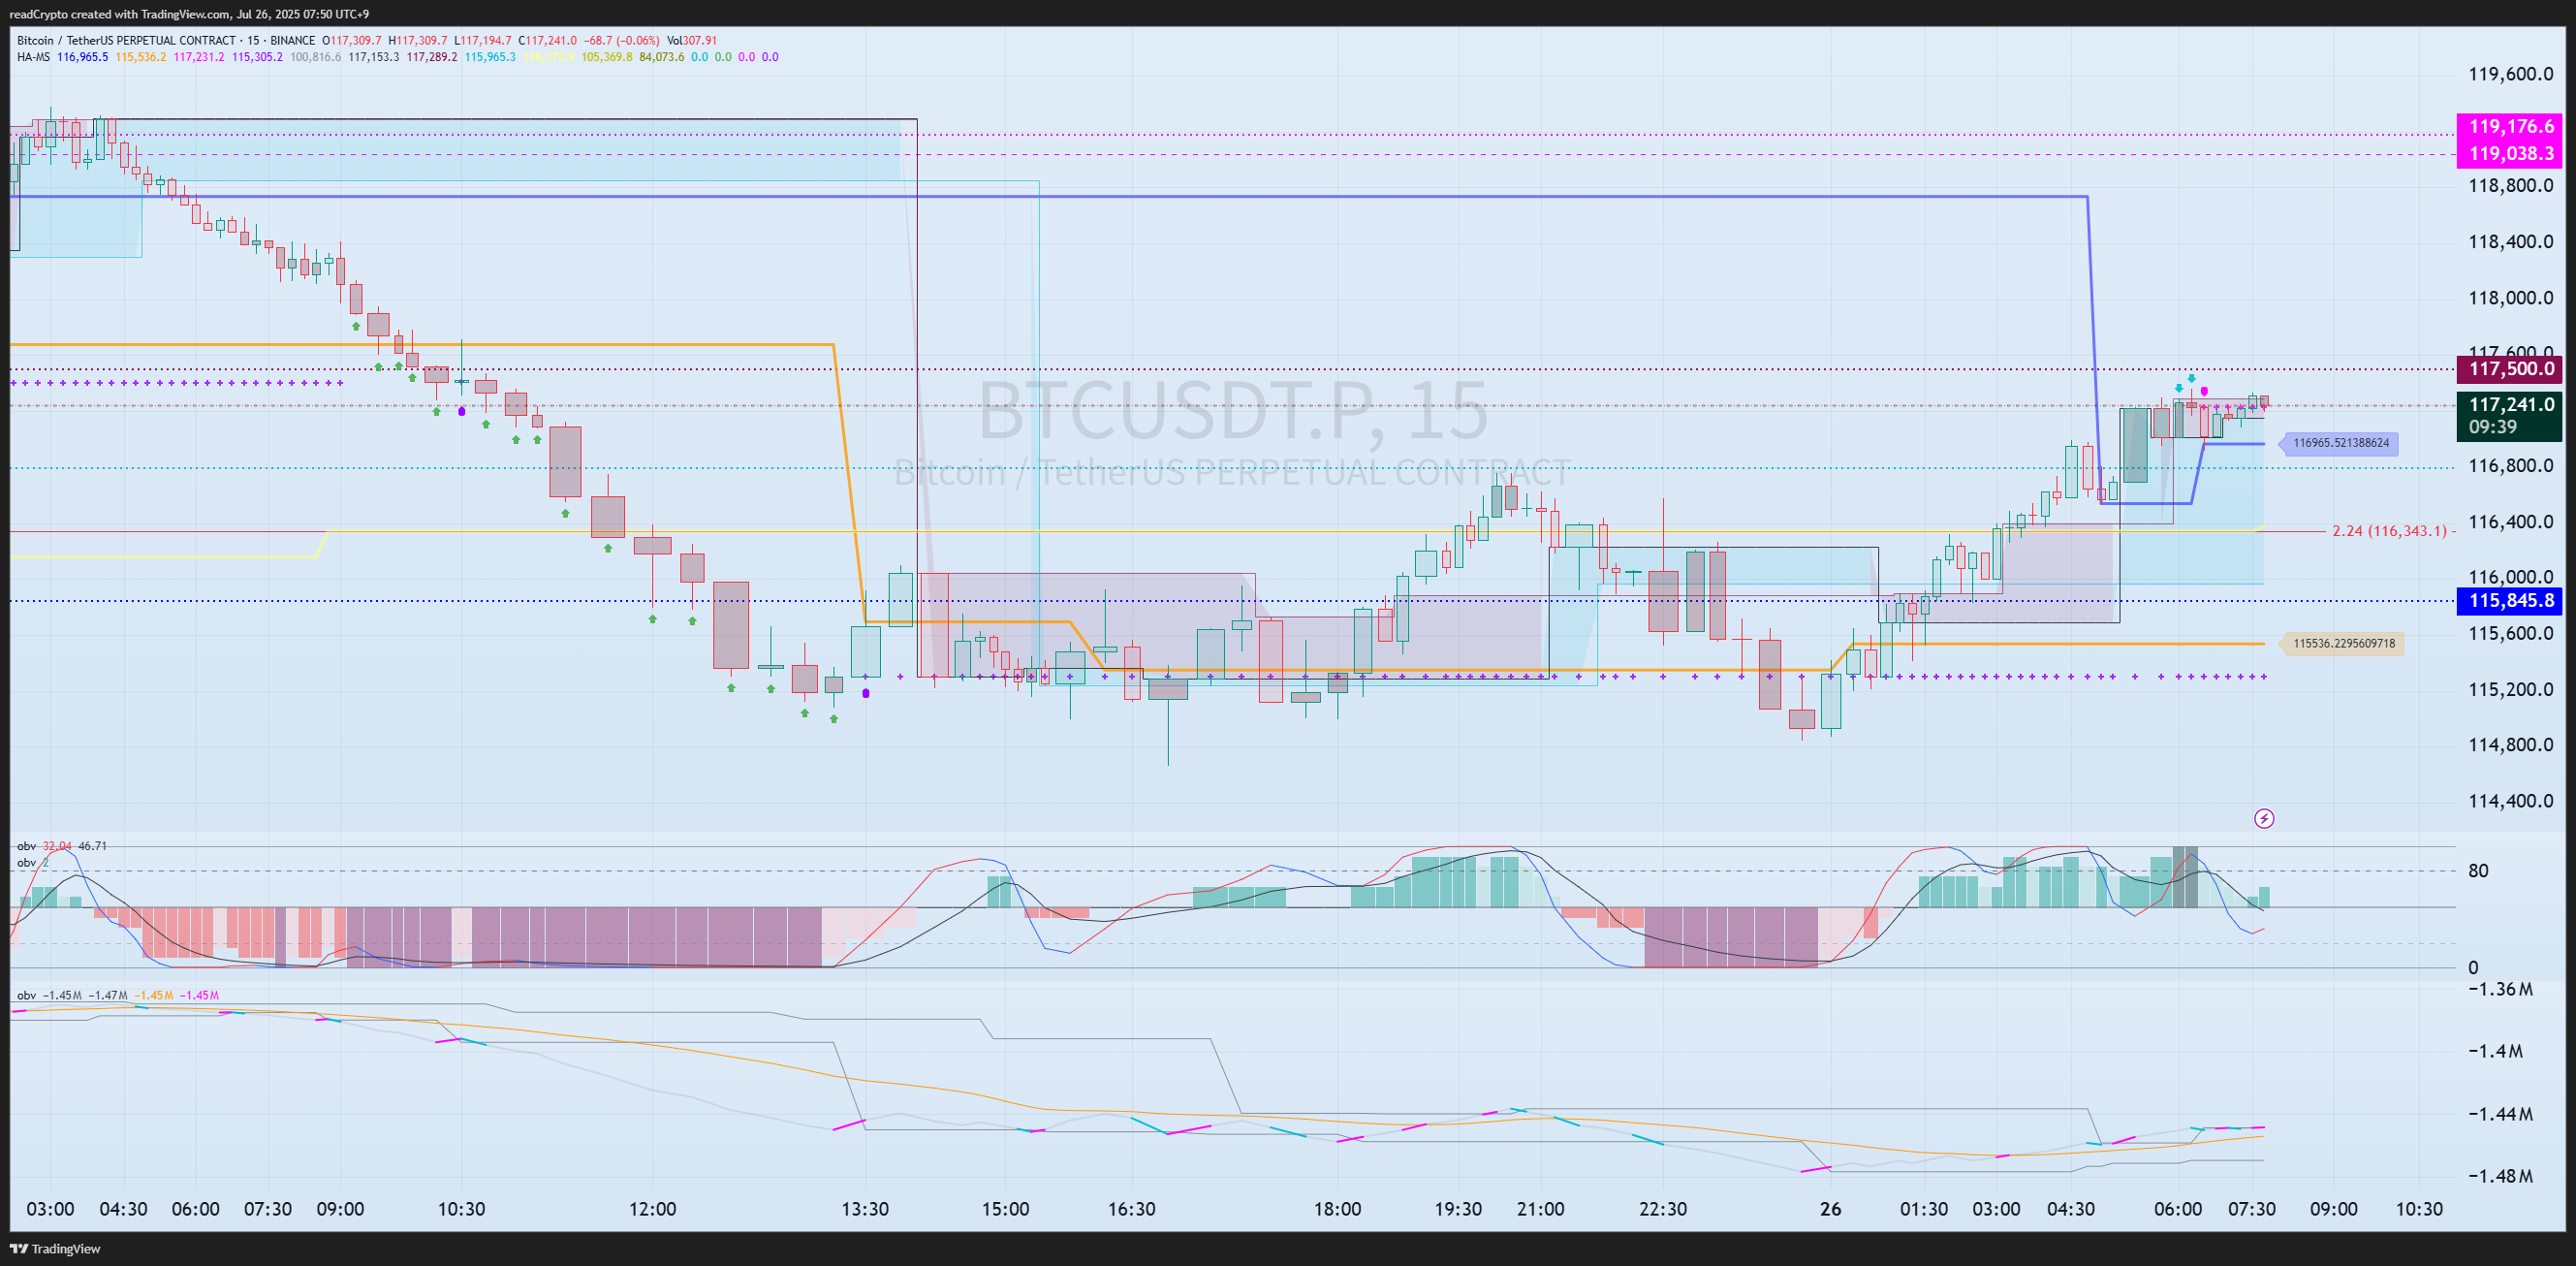Click the orange obv legend value −1.45M

click(x=154, y=996)
